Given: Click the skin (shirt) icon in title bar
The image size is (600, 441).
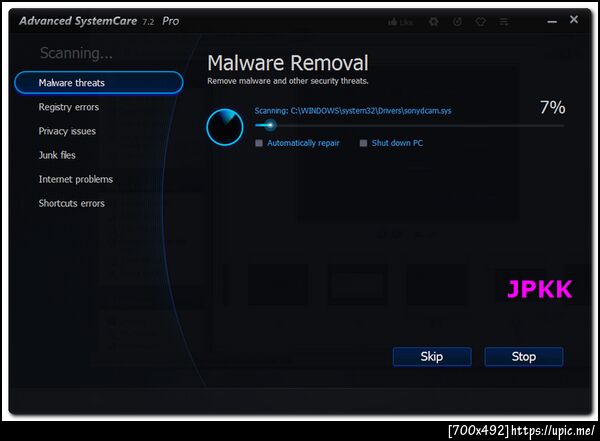Looking at the screenshot, I should pyautogui.click(x=481, y=22).
